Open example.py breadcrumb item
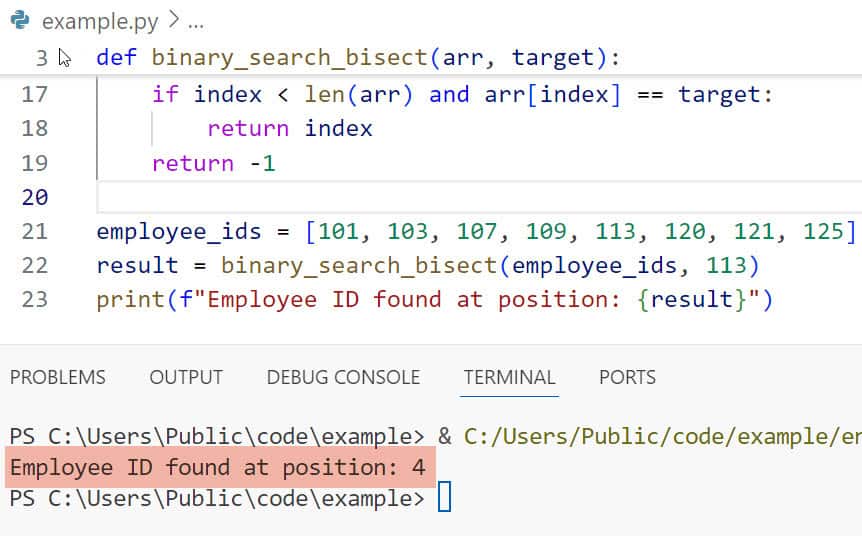This screenshot has width=862, height=536. tap(100, 22)
